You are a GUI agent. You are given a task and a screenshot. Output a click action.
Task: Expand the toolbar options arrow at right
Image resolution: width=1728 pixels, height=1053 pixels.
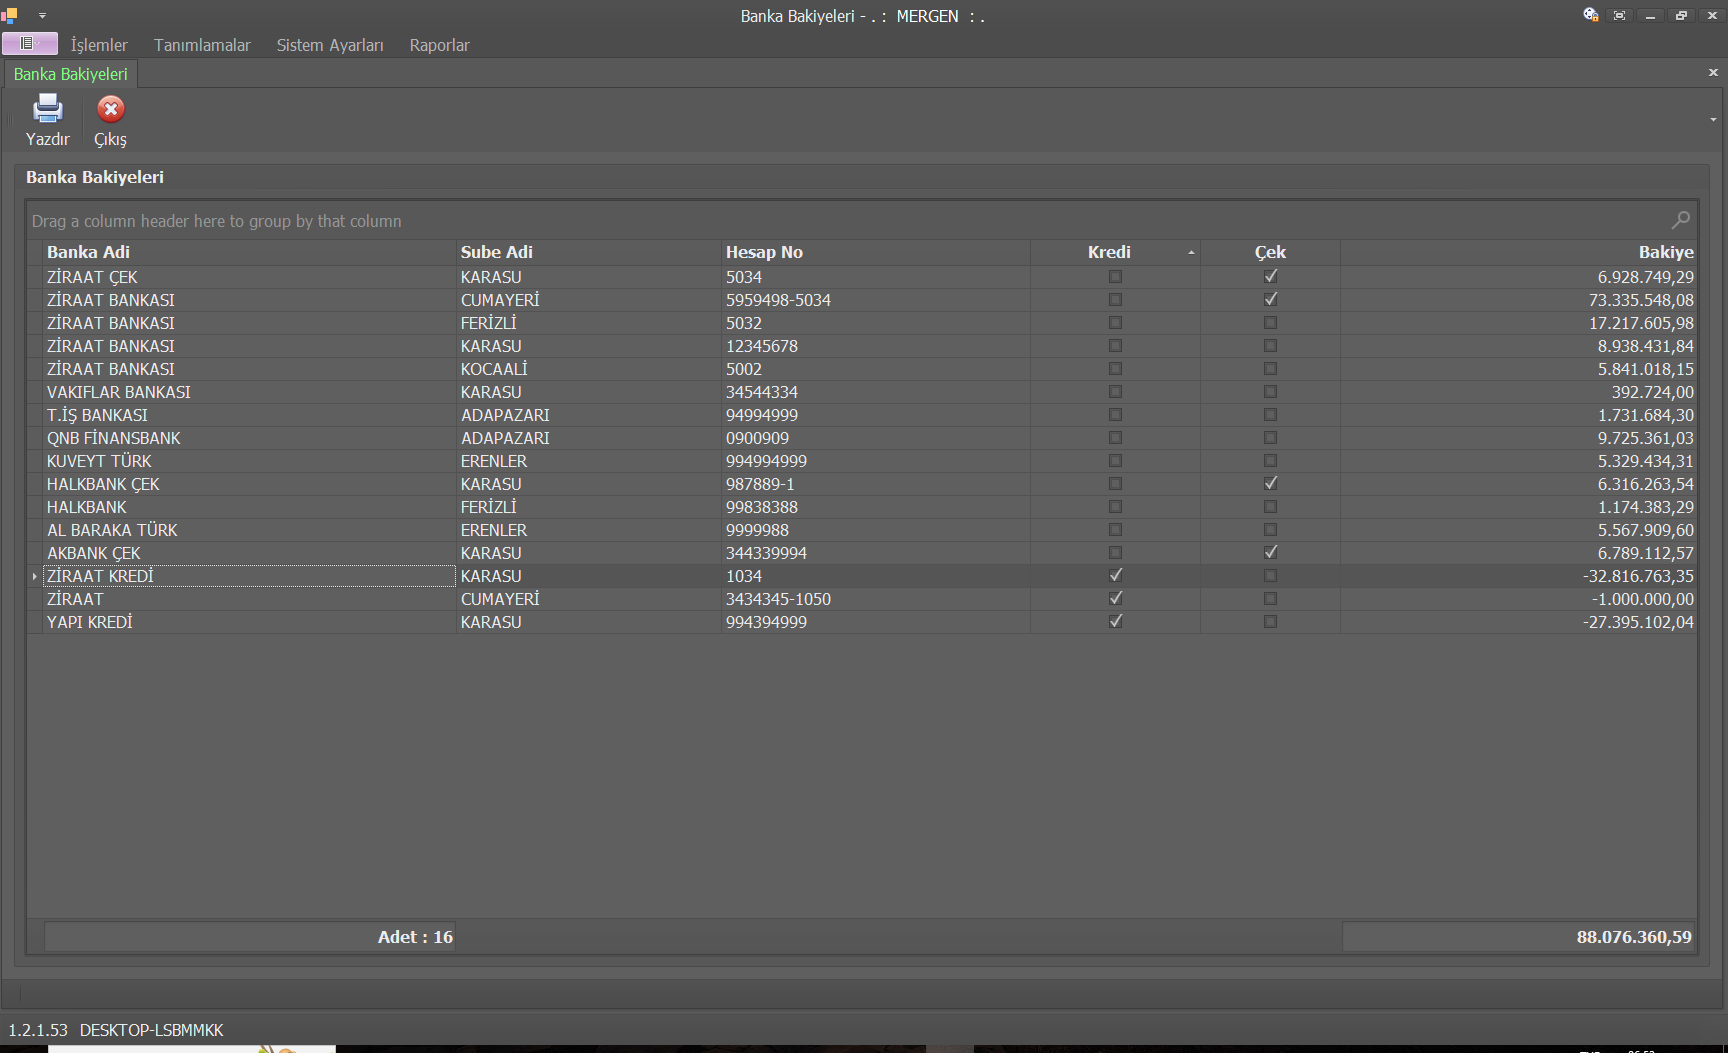coord(1713,120)
